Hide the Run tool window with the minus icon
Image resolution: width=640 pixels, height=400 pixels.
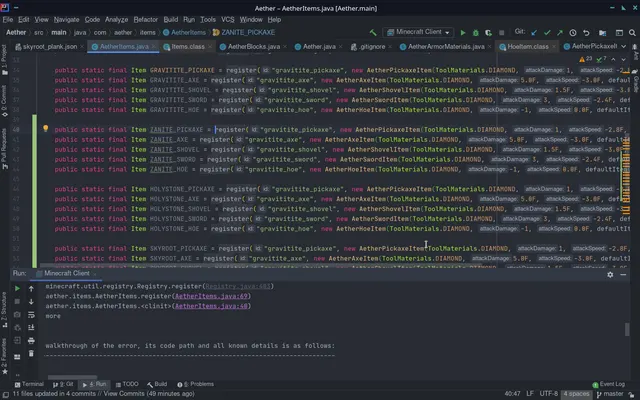[x=623, y=275]
